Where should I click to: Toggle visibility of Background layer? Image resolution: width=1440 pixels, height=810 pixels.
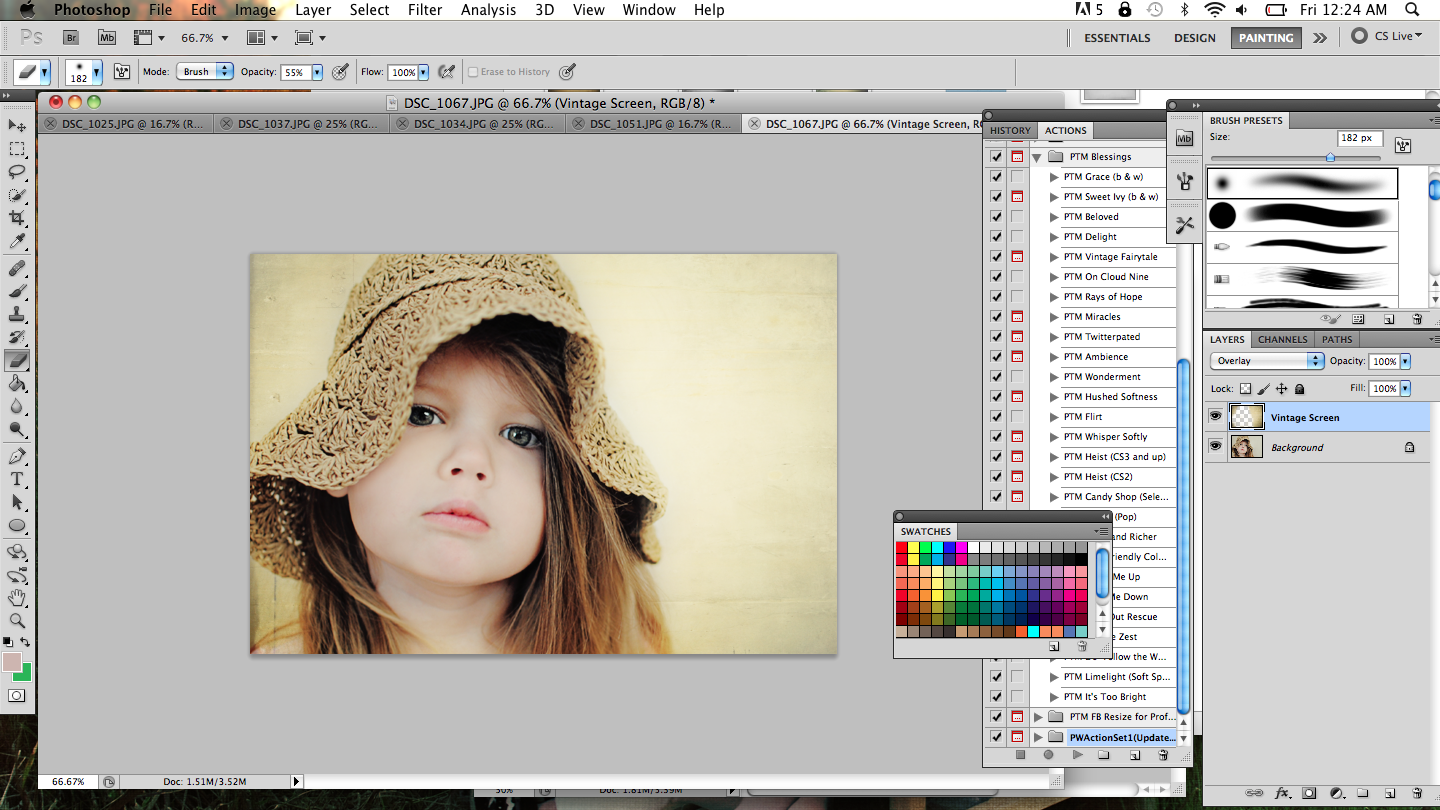pyautogui.click(x=1216, y=447)
